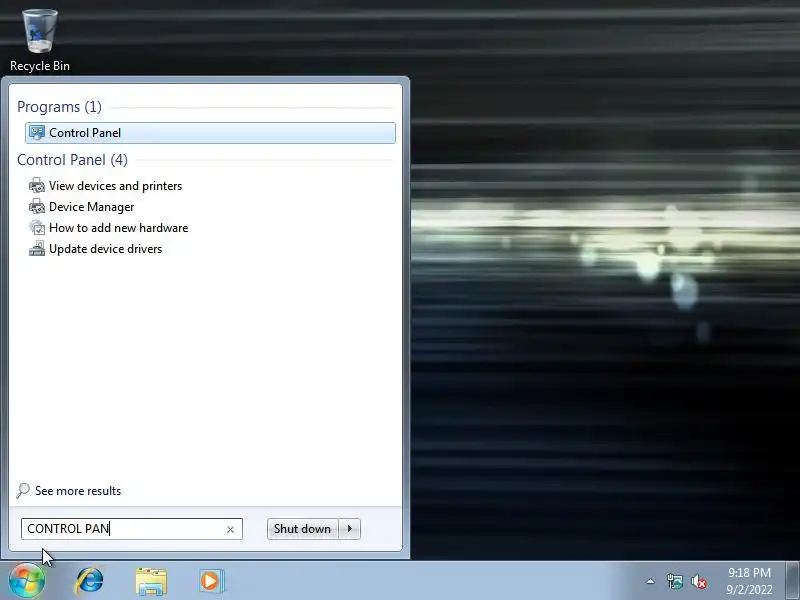This screenshot has width=800, height=600.
Task: Open Device Manager result
Action: coord(91,207)
